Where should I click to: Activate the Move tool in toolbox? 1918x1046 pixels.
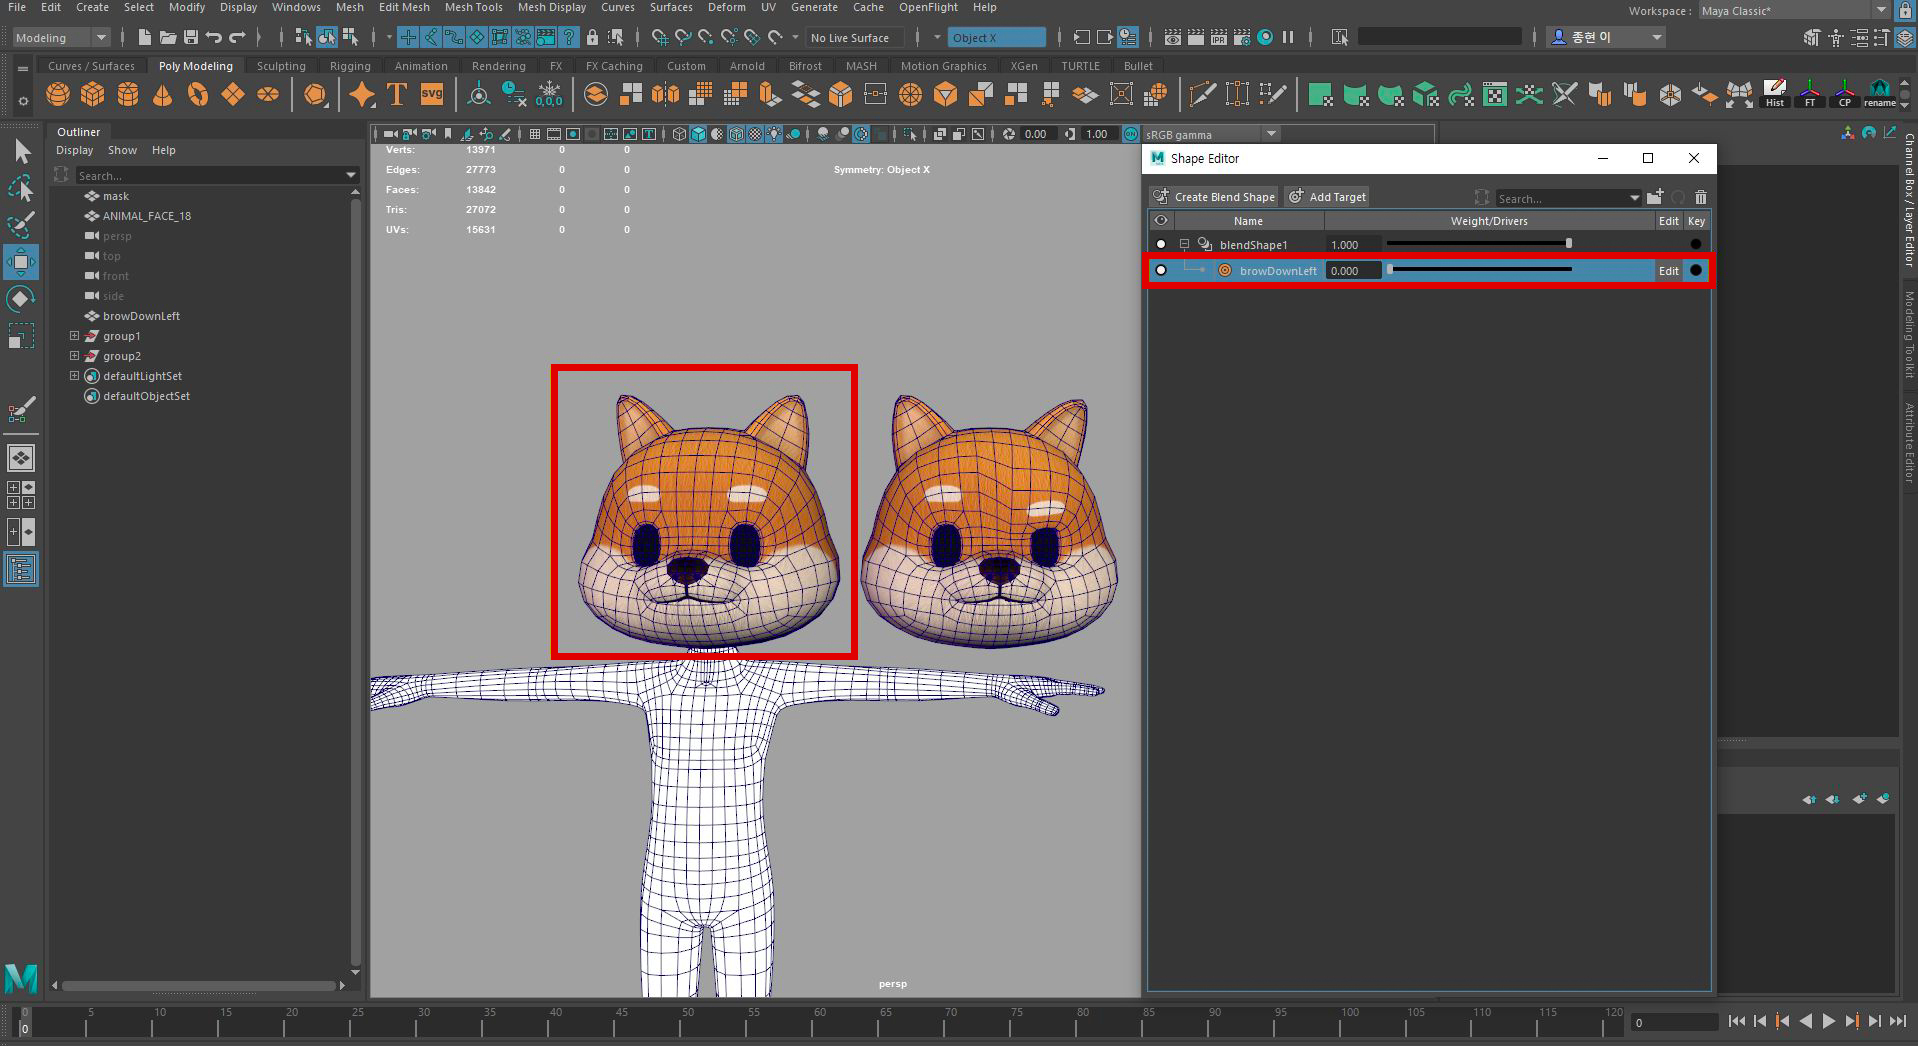pyautogui.click(x=21, y=262)
